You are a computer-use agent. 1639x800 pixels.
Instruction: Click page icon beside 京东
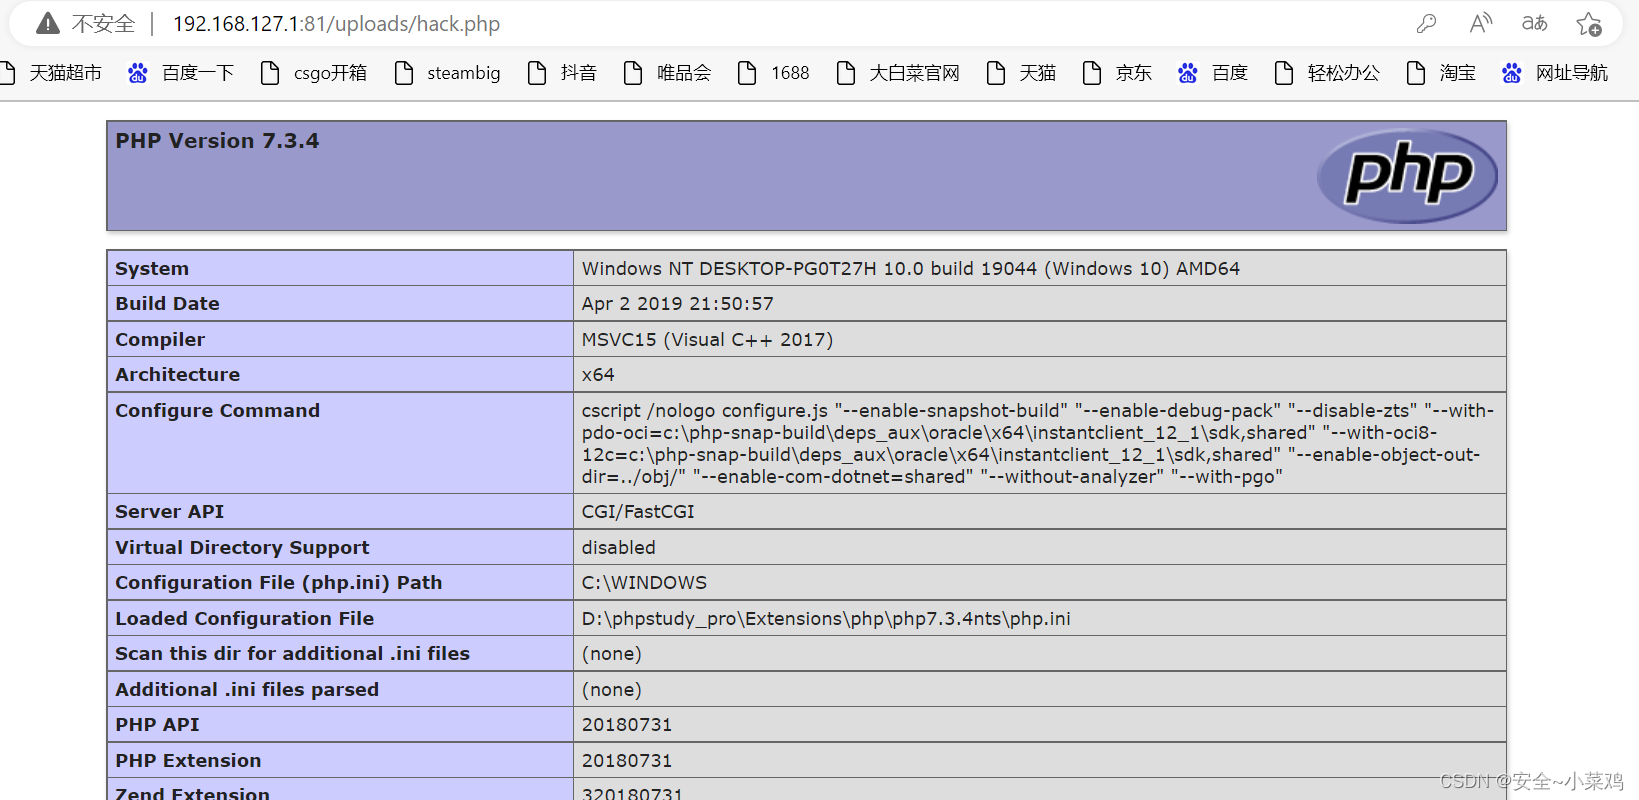coord(1092,73)
